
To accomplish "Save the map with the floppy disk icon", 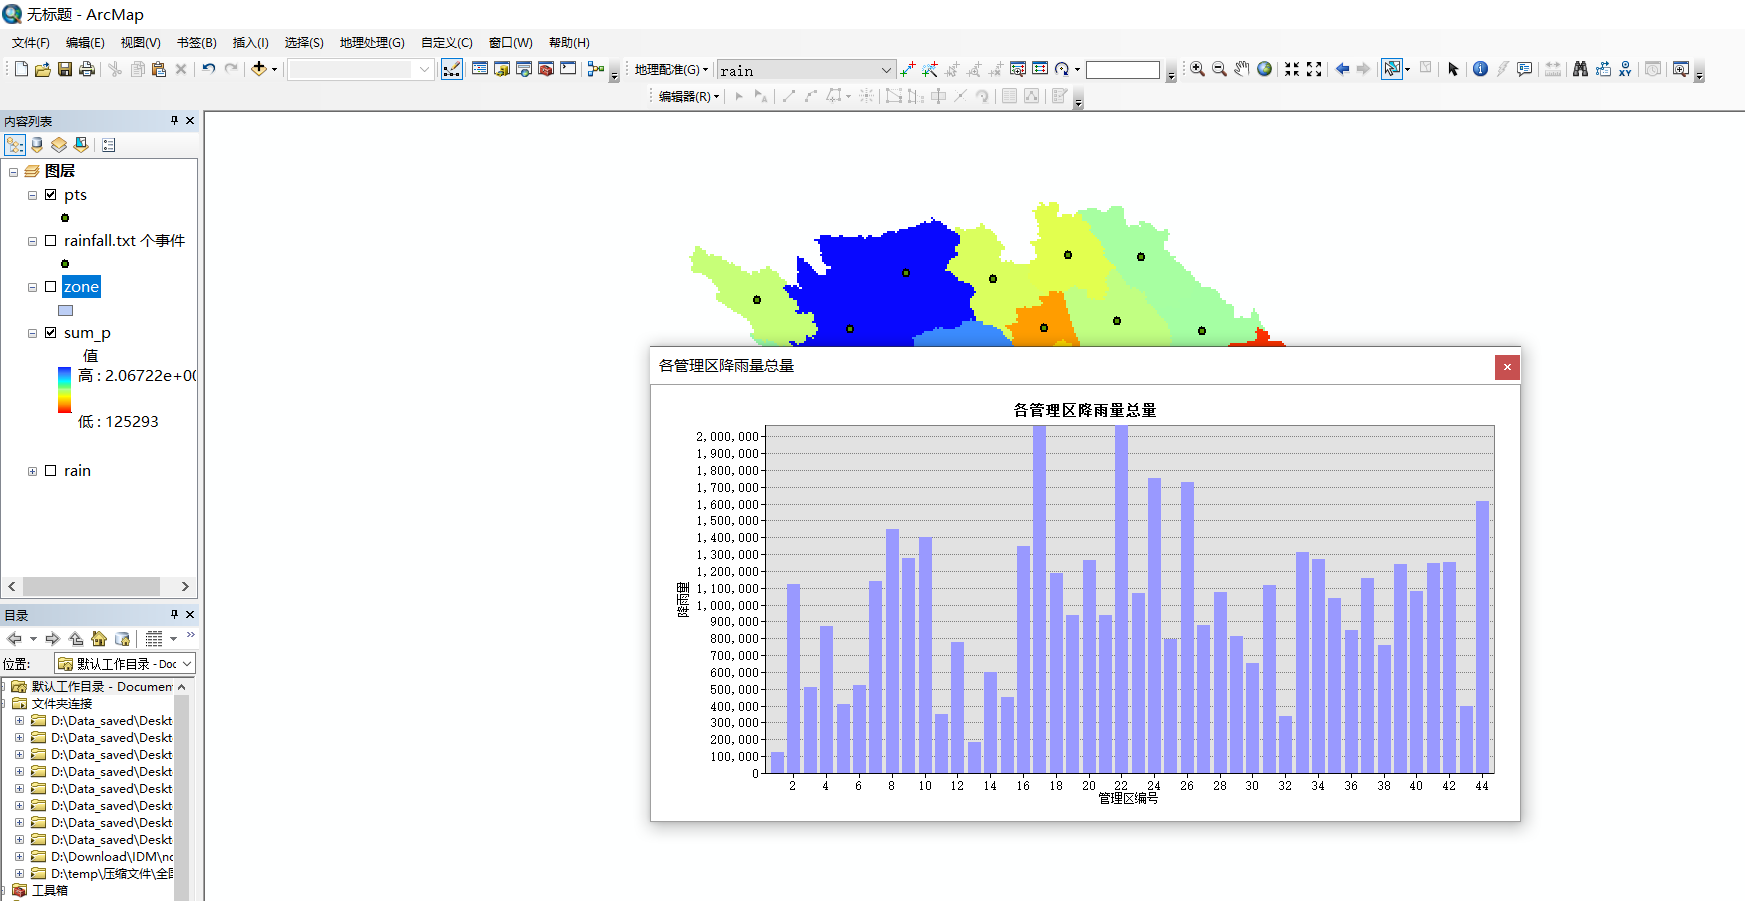I will click(x=65, y=69).
